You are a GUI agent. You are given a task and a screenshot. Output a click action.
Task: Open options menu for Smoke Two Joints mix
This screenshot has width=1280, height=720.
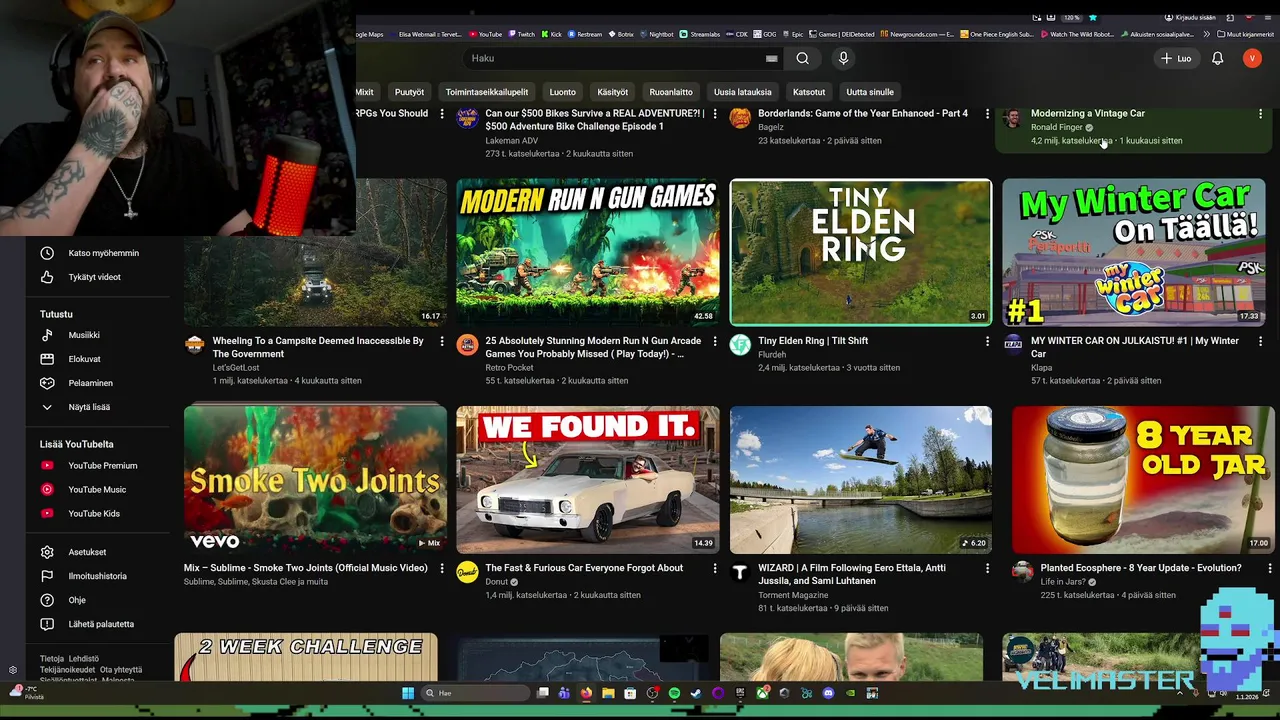[x=441, y=568]
